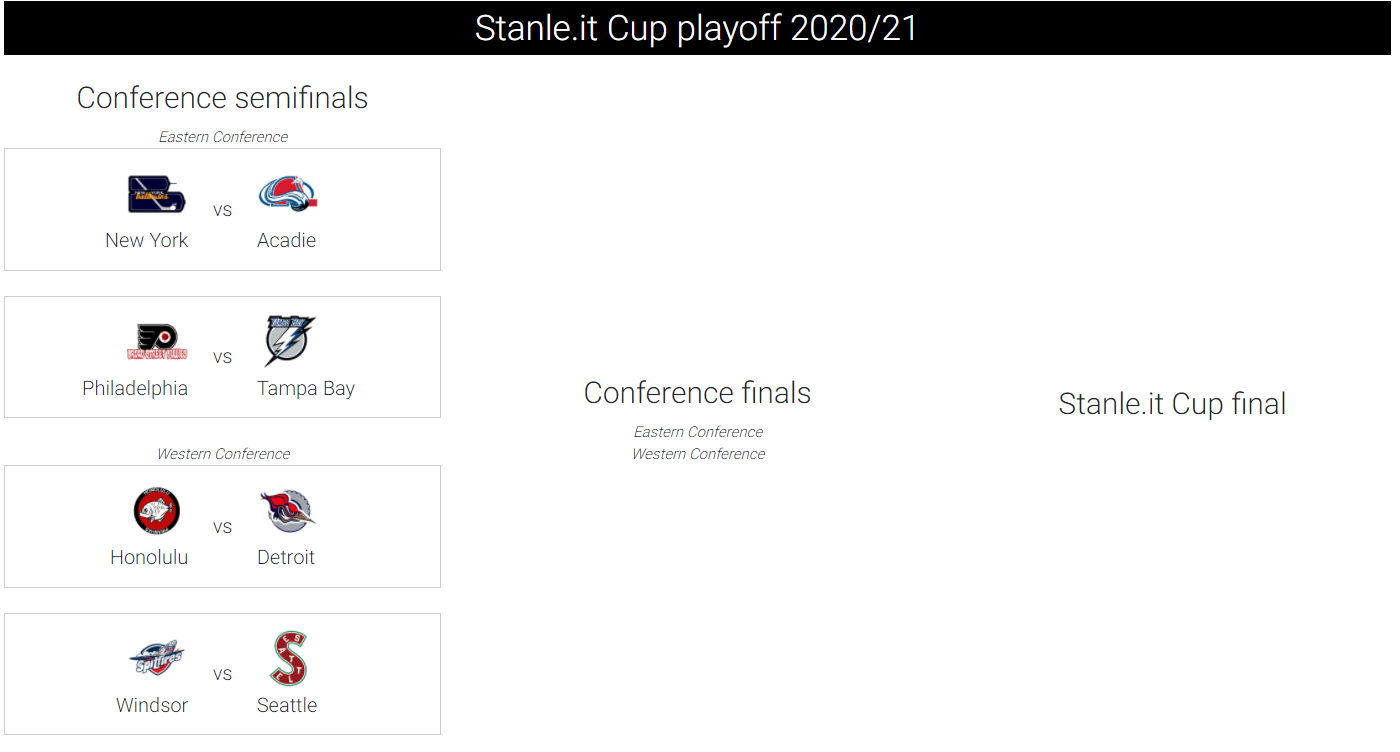Viewport: 1400px width, 752px height.
Task: Click the Tampa Bay team name
Action: [x=306, y=388]
